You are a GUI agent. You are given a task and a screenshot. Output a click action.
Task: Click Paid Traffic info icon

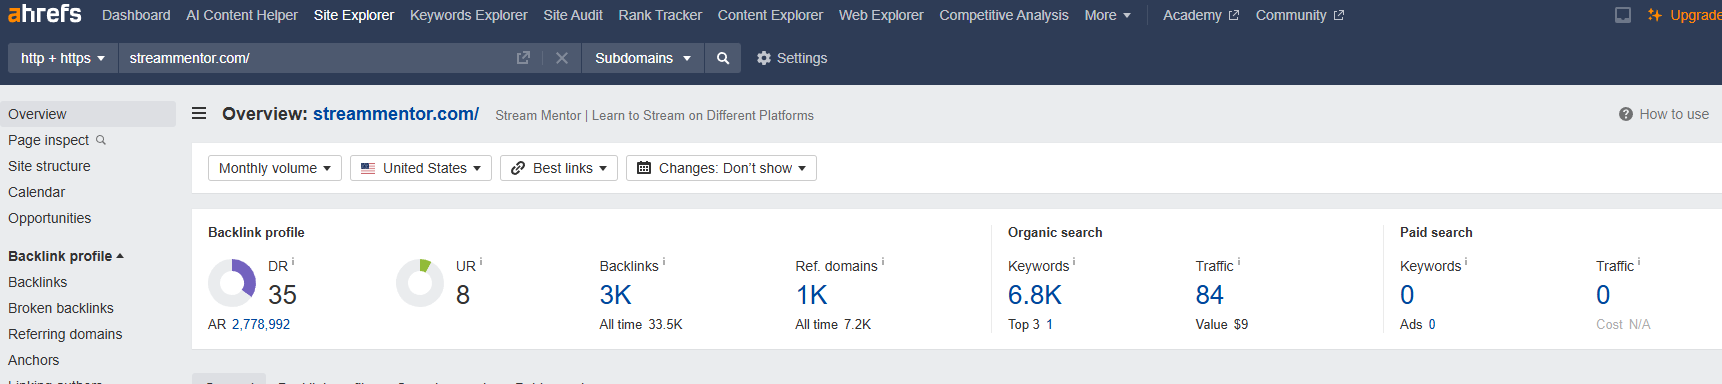click(x=1639, y=262)
